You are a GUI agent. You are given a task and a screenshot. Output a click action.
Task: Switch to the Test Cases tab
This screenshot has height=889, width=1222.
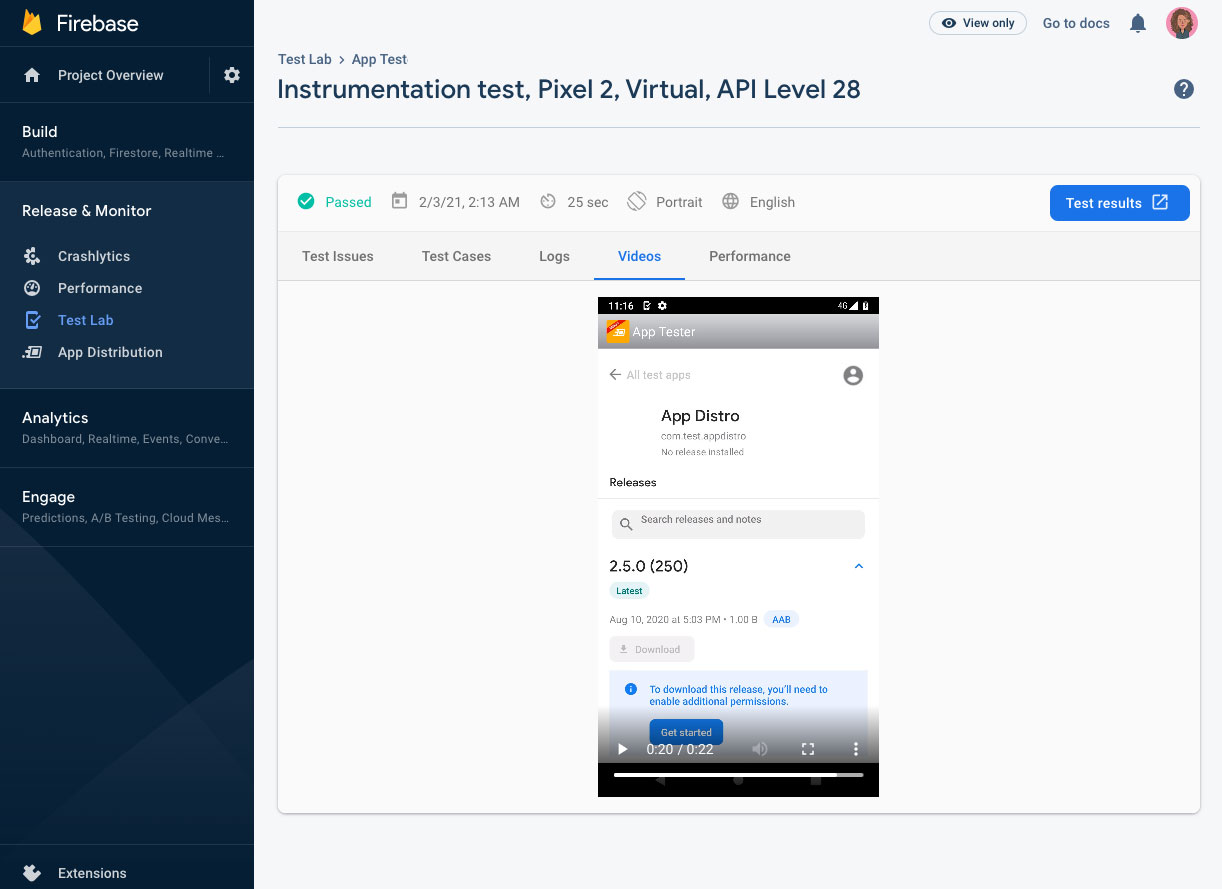tap(456, 256)
